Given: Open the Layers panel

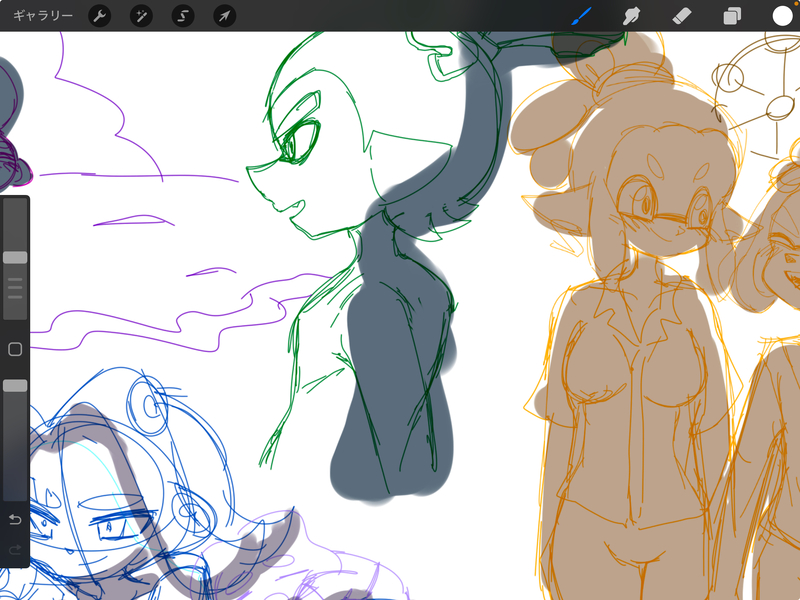Looking at the screenshot, I should 732,16.
